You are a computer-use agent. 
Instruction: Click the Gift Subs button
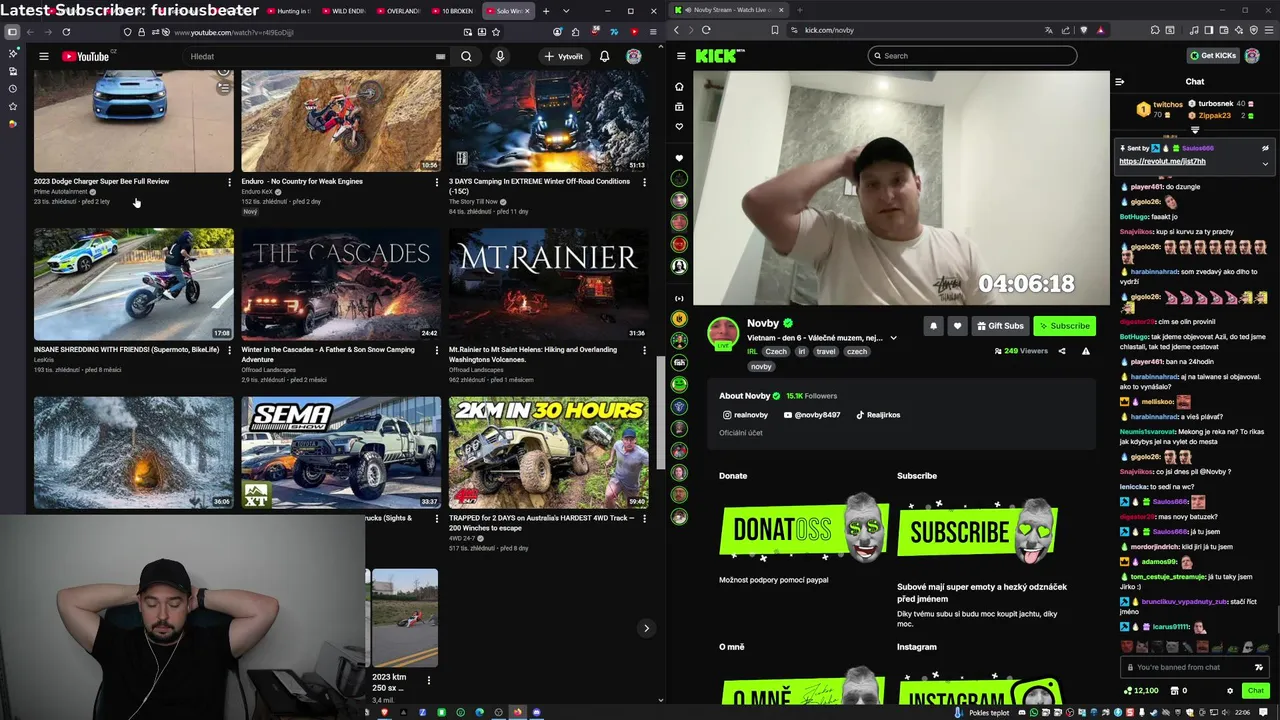click(1000, 326)
